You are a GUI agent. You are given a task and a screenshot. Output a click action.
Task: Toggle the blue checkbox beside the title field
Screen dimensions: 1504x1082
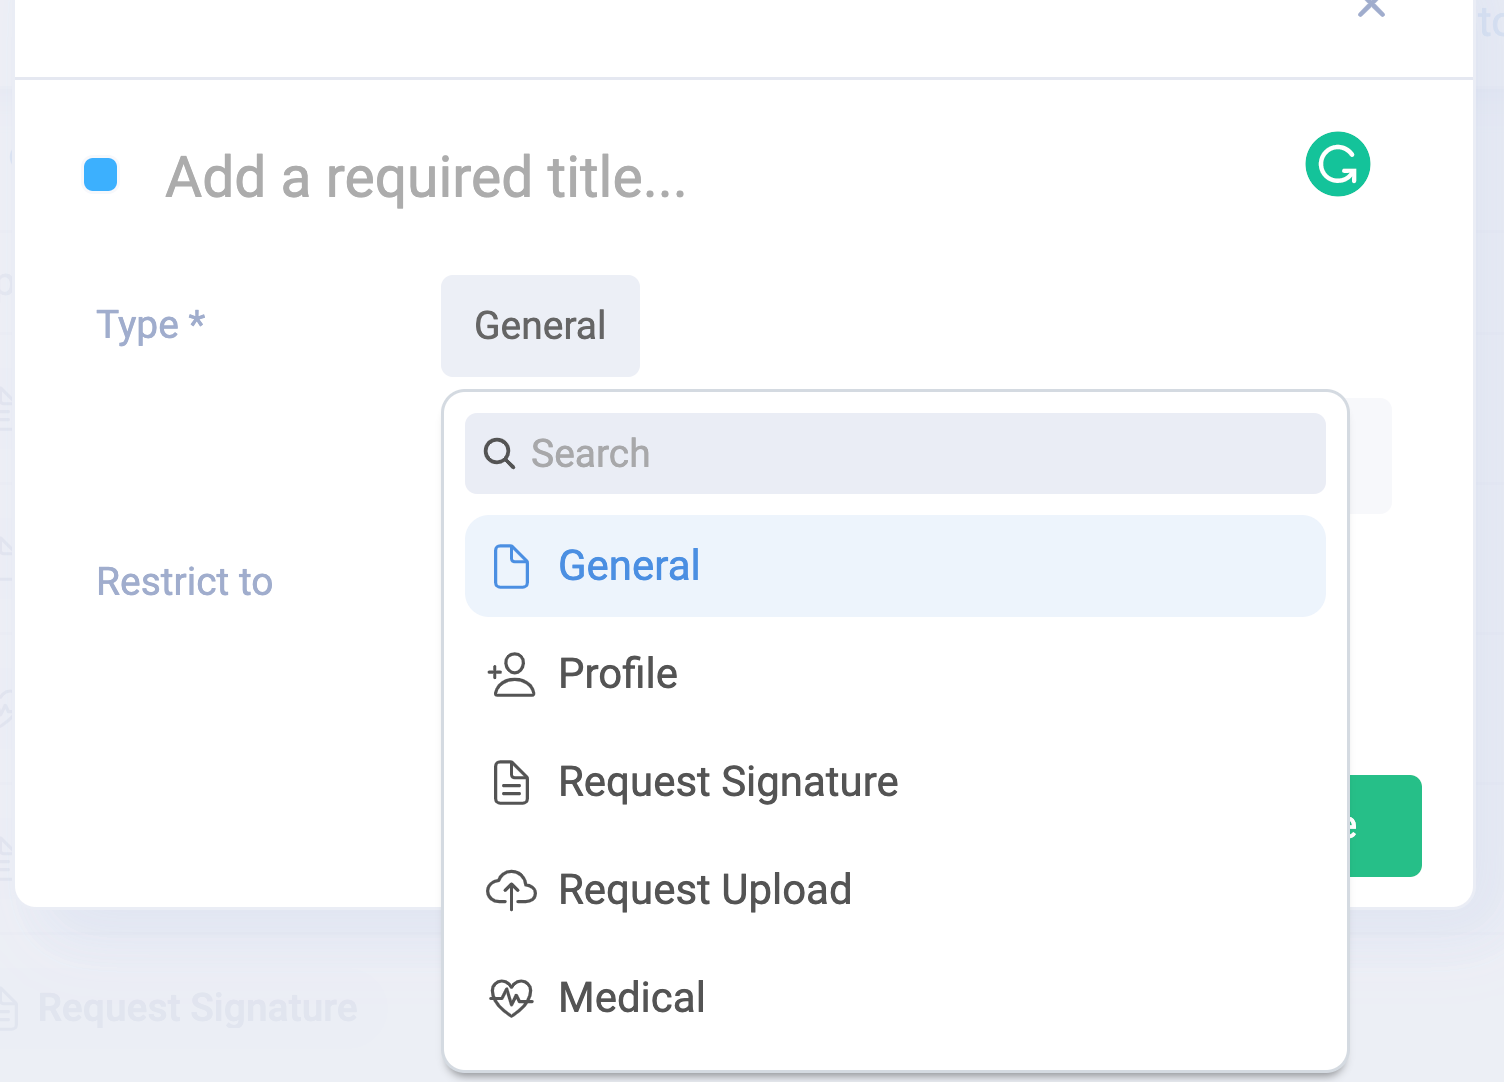[100, 175]
